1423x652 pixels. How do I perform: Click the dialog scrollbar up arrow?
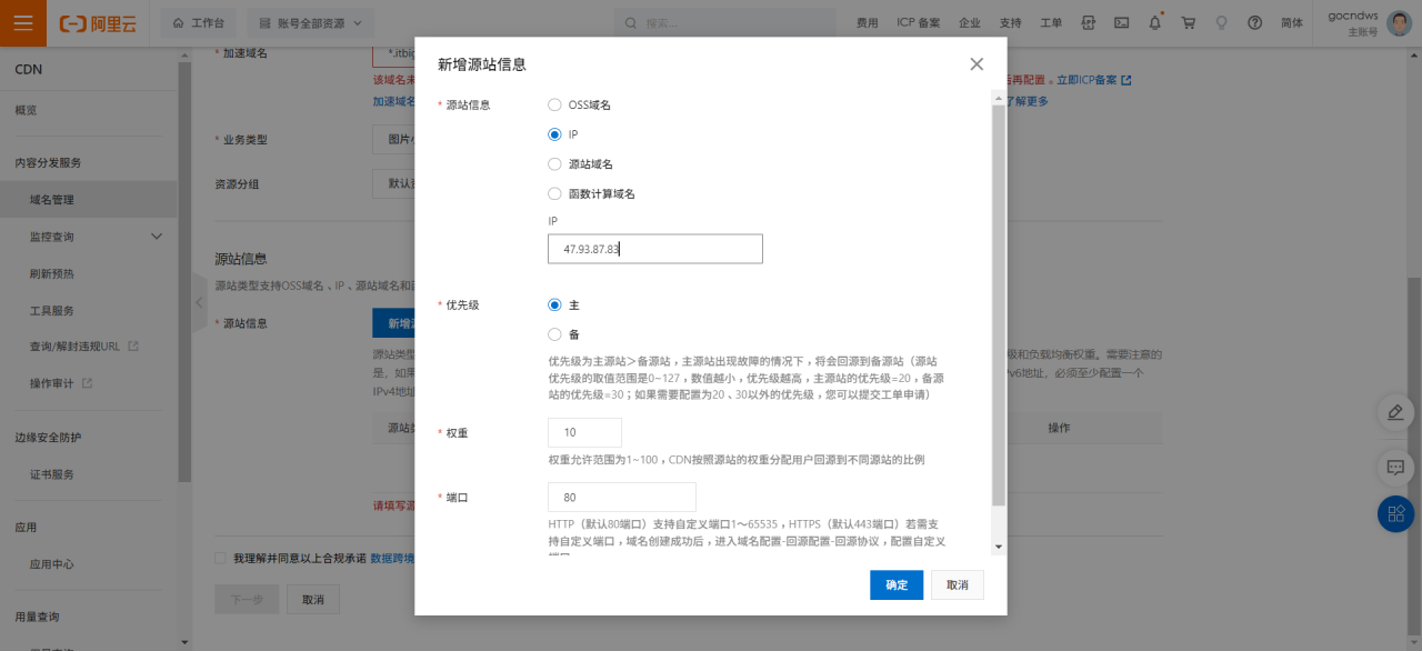coord(998,97)
